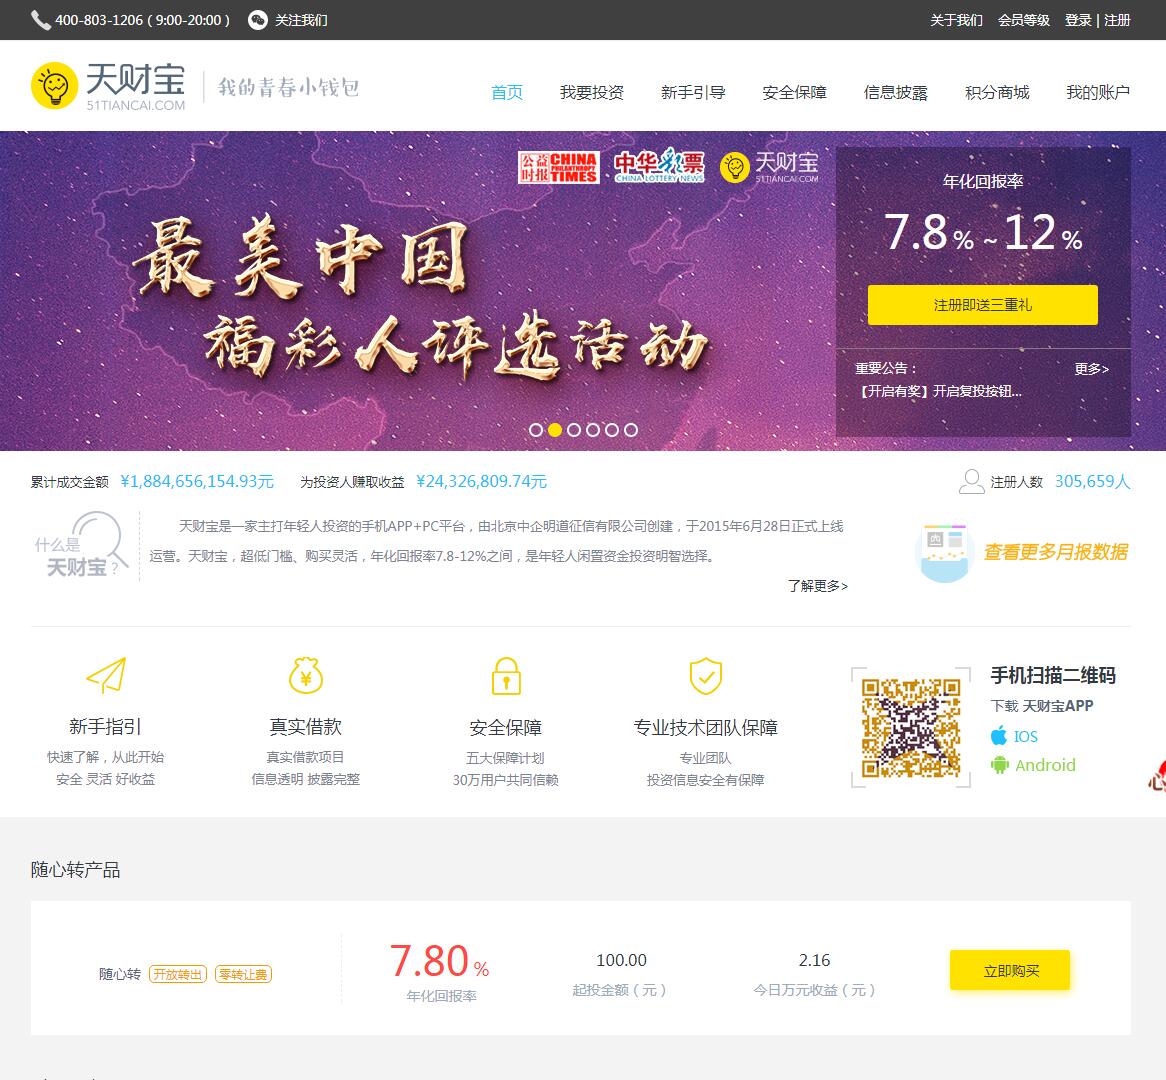Click the 真实借款 heading
This screenshot has height=1080, width=1166.
tap(306, 727)
